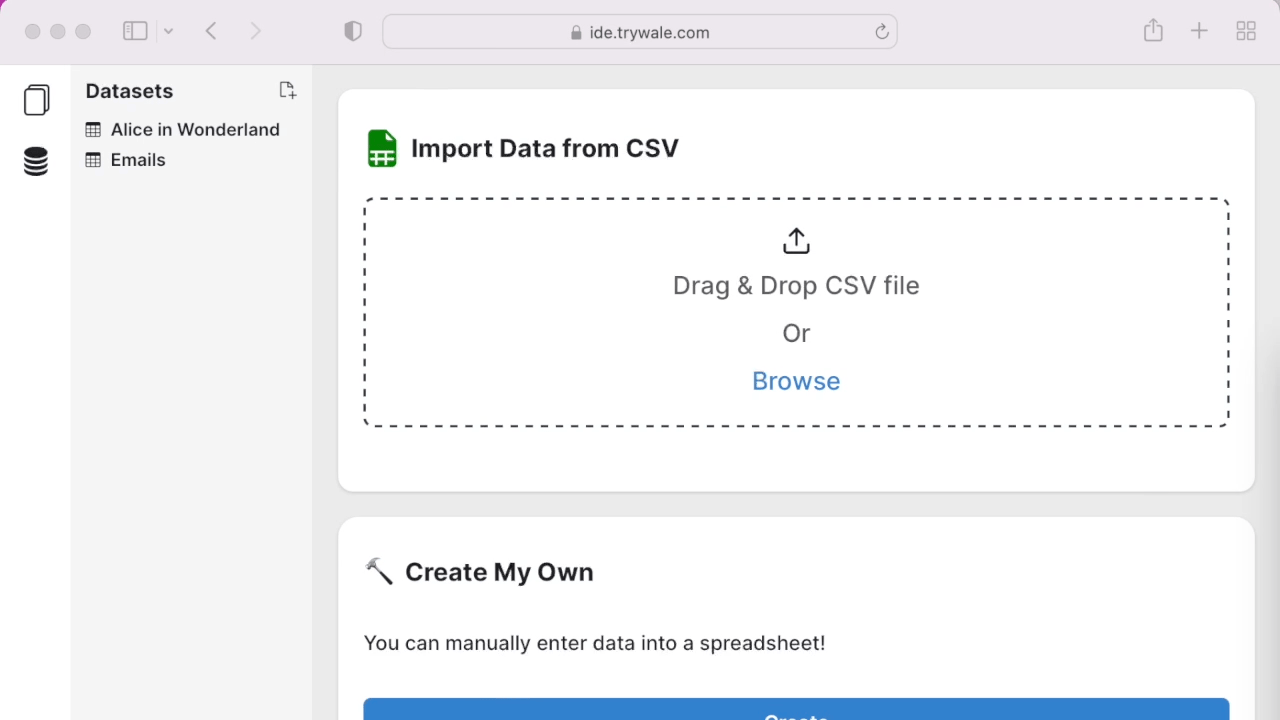Open a new browser tab
The height and width of the screenshot is (720, 1280).
(1198, 31)
